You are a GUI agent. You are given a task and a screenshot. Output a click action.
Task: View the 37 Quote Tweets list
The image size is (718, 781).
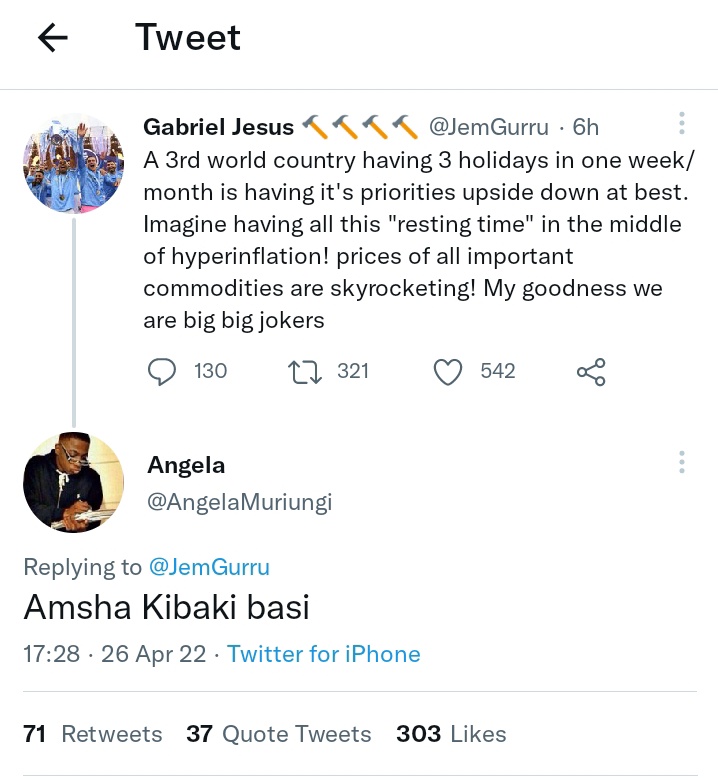point(279,734)
